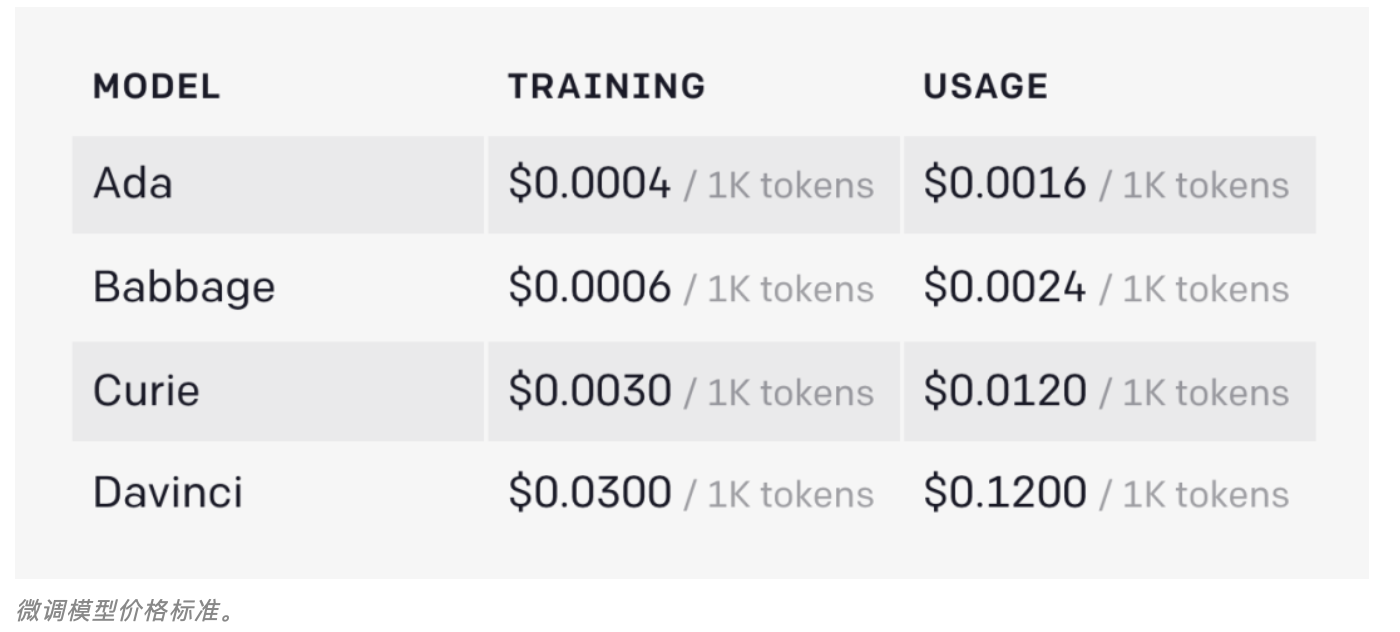Click the MODEL column header
Screen dimensions: 1400x632
(156, 86)
